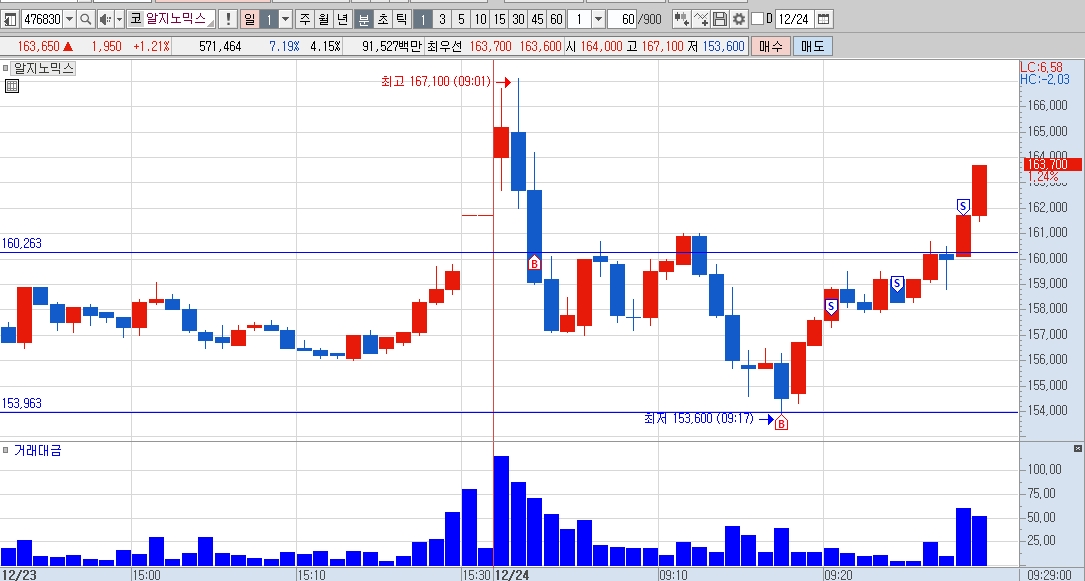
Task: Open the calendar date picker icon
Action: click(823, 19)
